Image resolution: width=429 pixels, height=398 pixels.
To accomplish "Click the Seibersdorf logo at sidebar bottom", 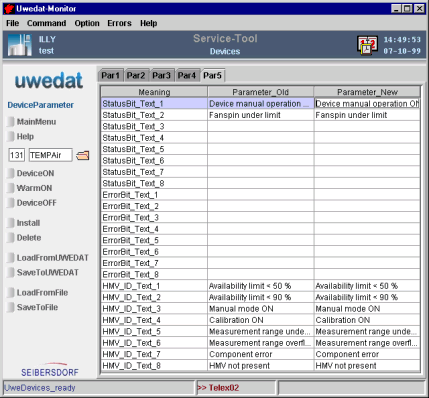I will (x=50, y=370).
